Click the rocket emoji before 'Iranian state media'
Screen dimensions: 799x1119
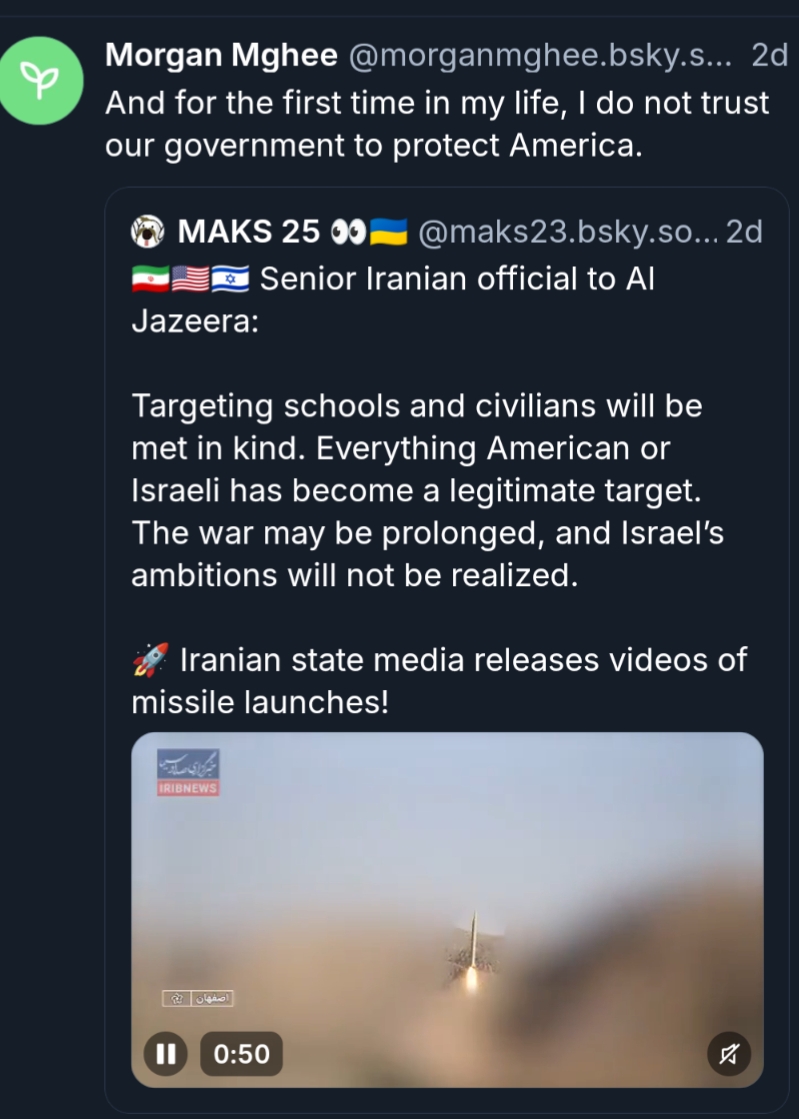point(149,661)
